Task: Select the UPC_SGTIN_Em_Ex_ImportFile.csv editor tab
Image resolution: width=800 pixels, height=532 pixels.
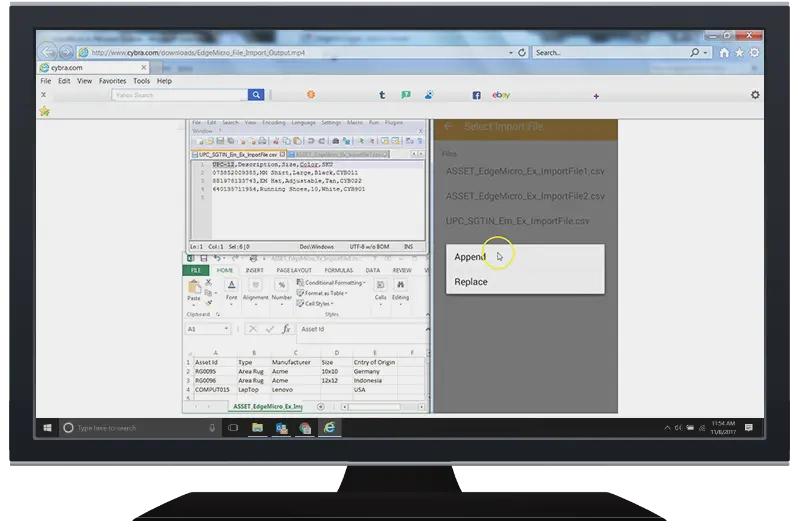Action: click(235, 155)
